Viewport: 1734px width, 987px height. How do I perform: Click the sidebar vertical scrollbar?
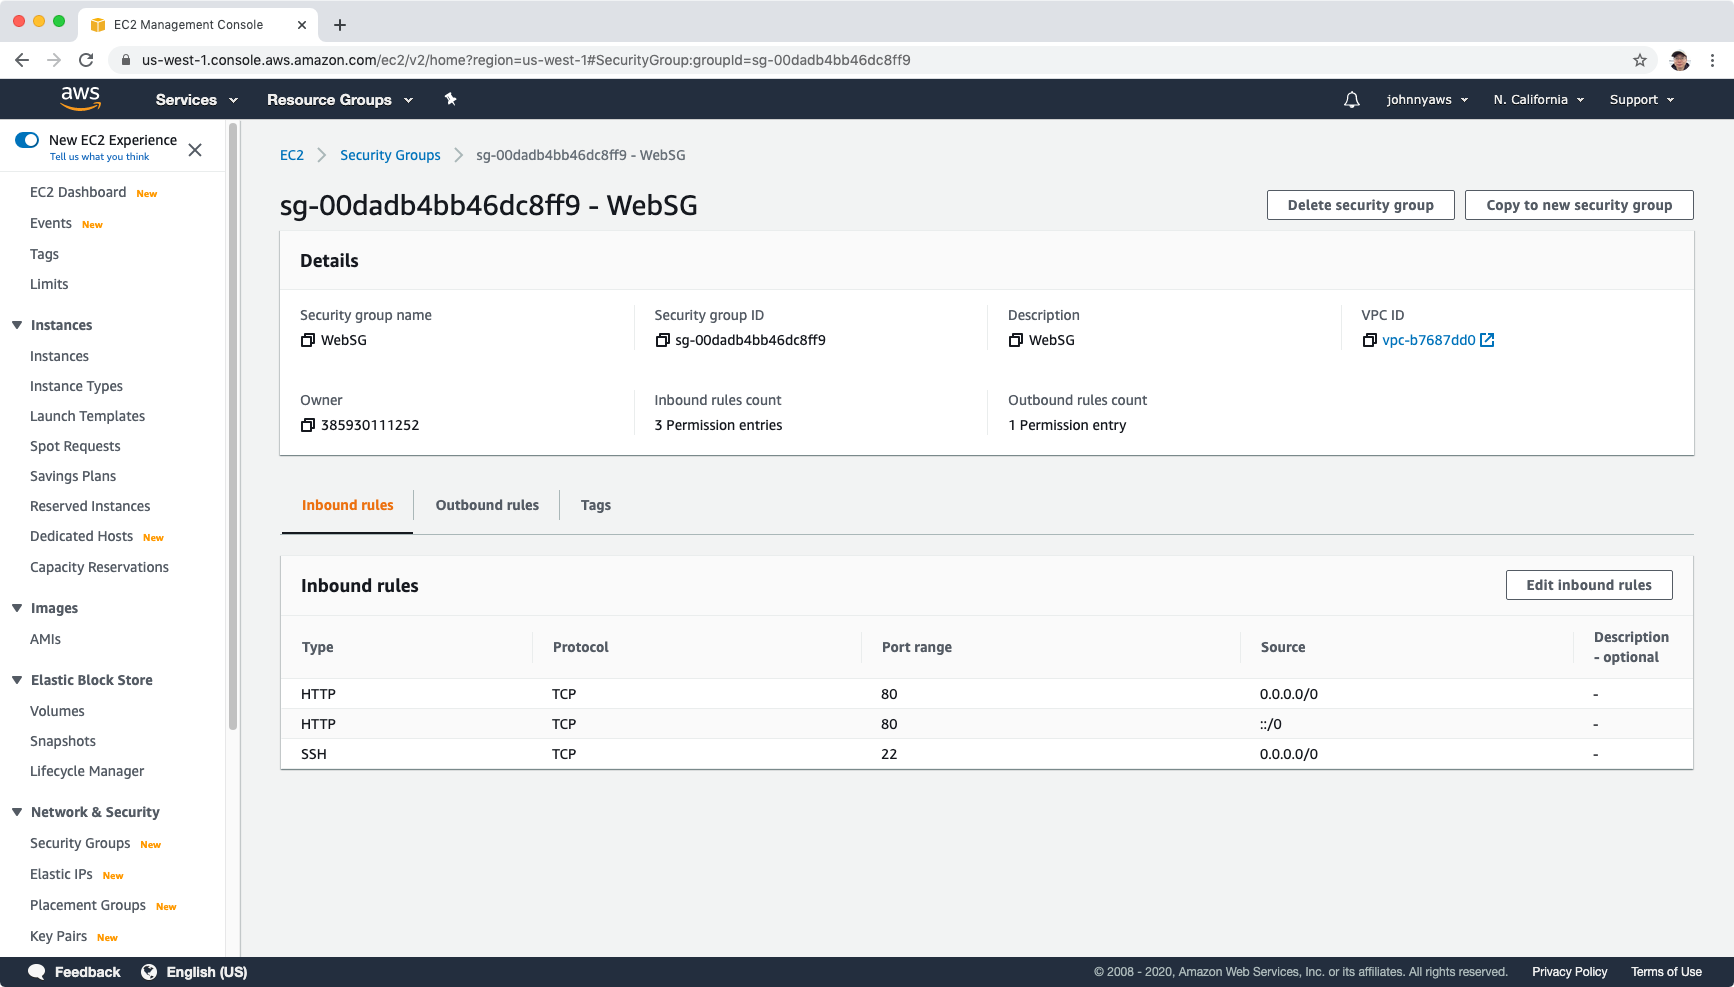(x=233, y=427)
